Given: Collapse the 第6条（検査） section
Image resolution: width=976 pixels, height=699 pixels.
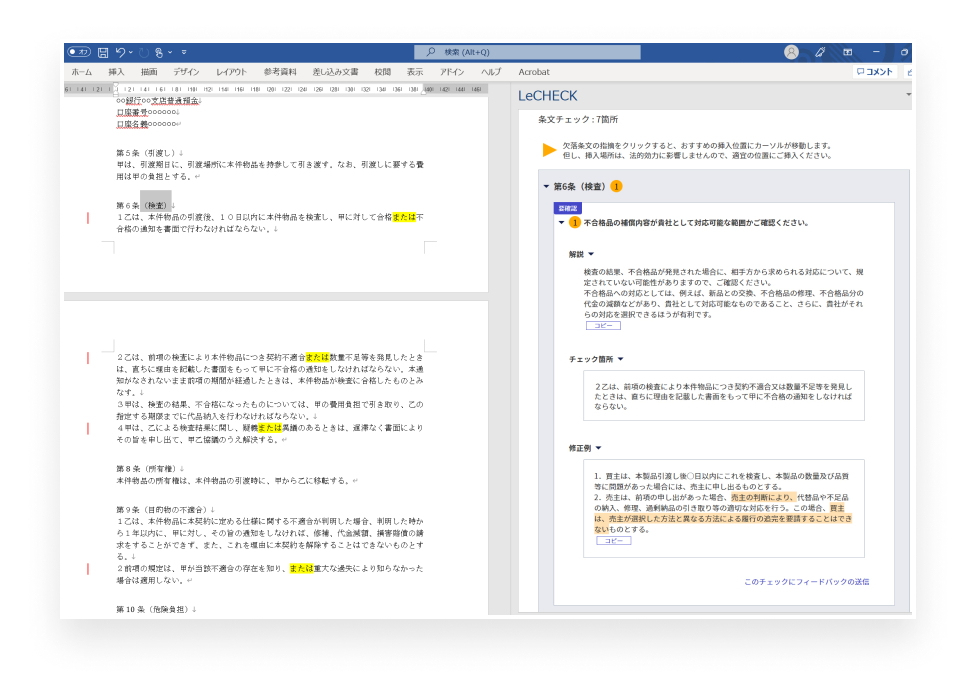Looking at the screenshot, I should 547,186.
